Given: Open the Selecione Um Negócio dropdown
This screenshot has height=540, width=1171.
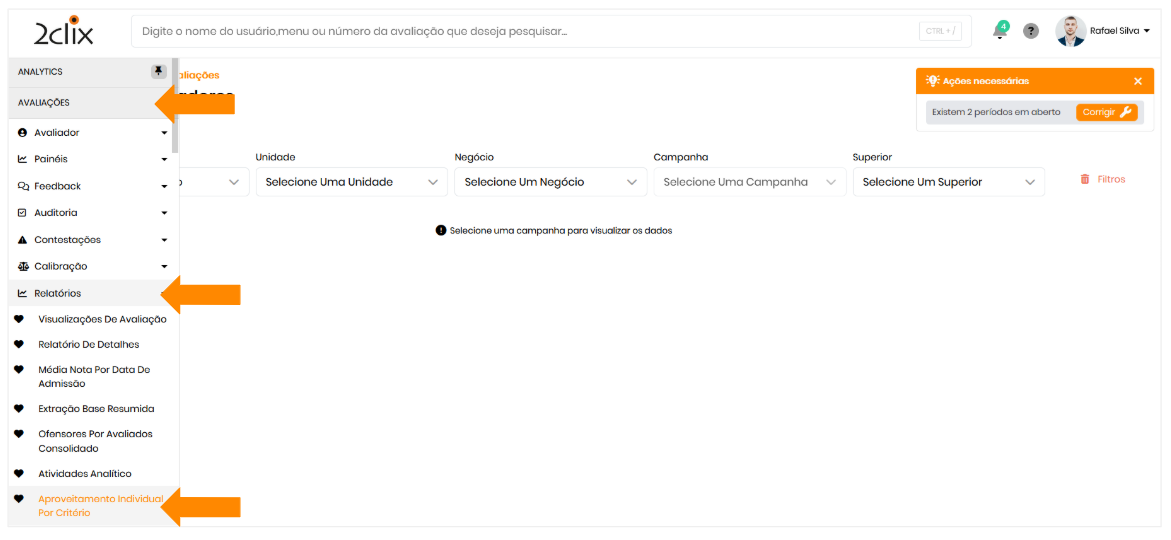Looking at the screenshot, I should point(550,182).
